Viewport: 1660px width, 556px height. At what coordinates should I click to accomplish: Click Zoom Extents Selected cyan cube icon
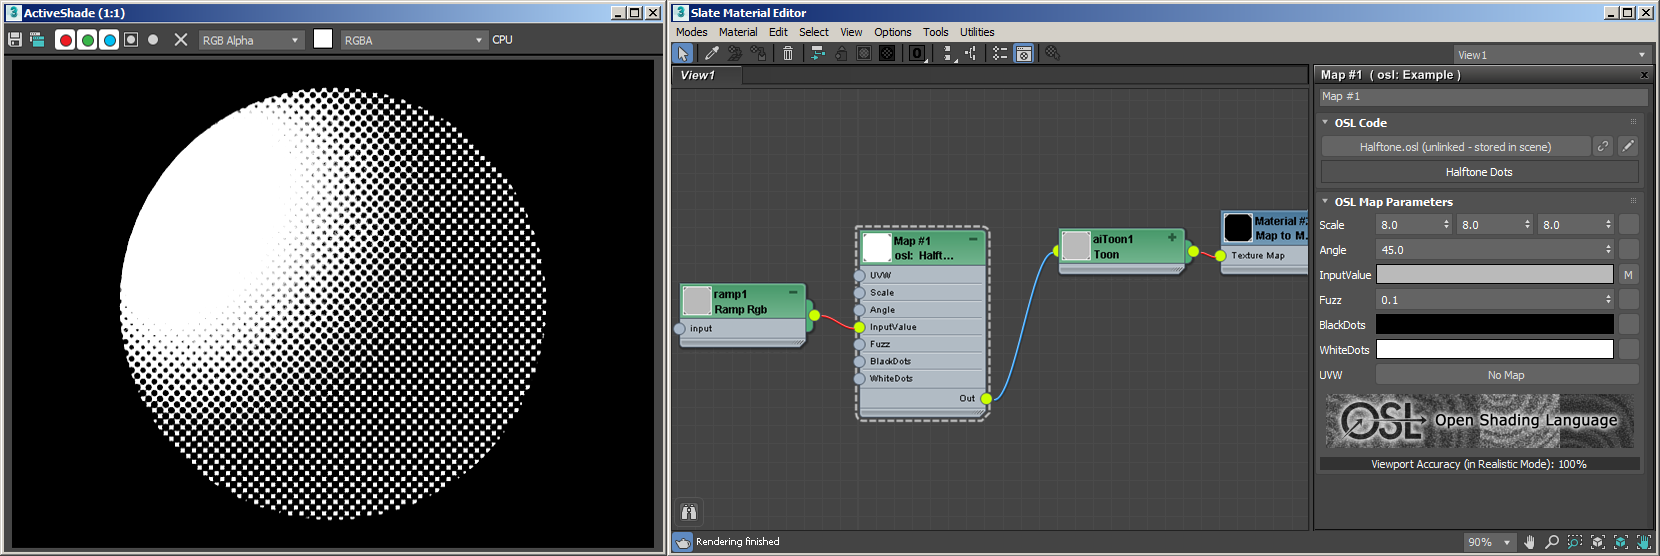(x=1621, y=542)
